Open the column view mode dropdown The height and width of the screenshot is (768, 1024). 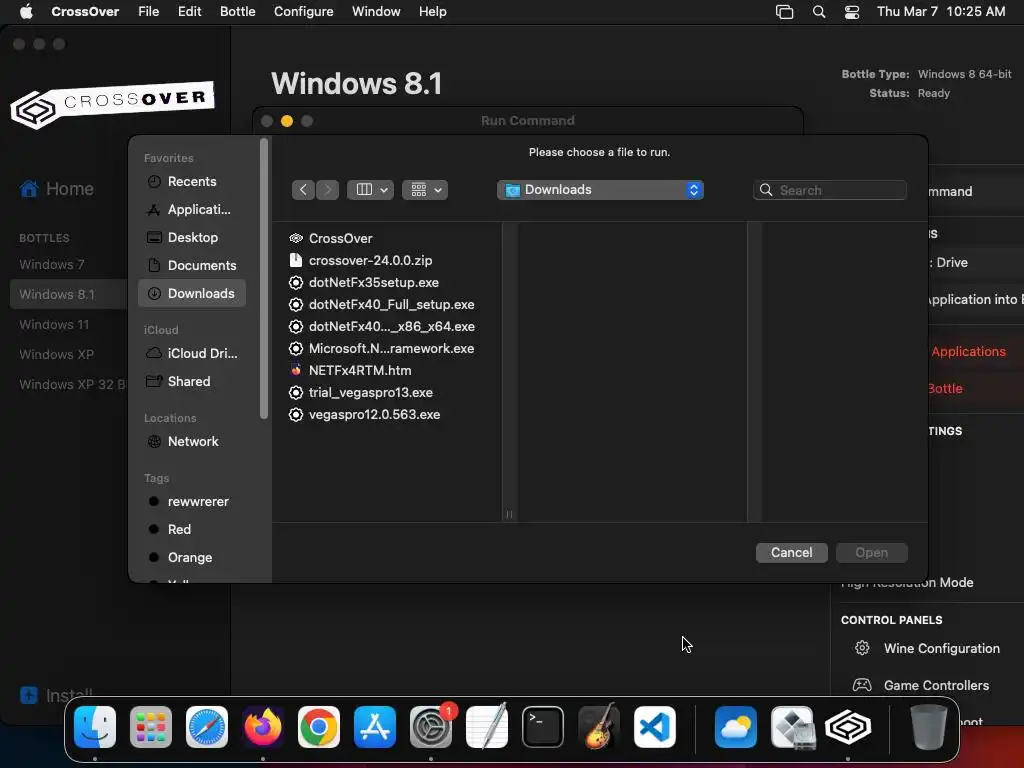pyautogui.click(x=370, y=189)
